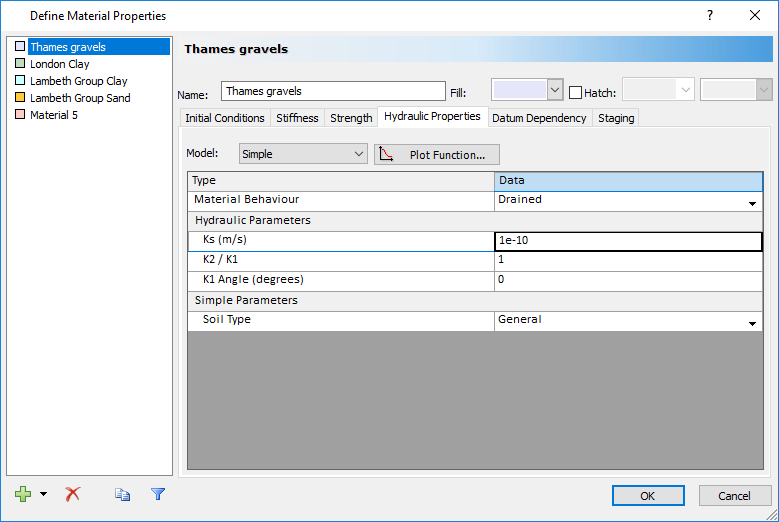Screen dimensions: 779x522
Task: Click the Soil Type label cell
Action: (x=341, y=321)
